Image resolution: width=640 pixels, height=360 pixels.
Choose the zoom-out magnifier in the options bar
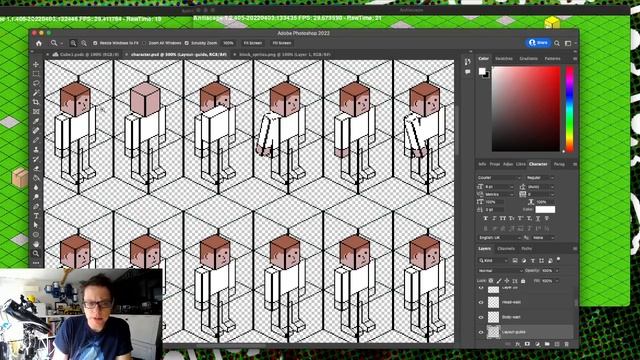pos(83,43)
